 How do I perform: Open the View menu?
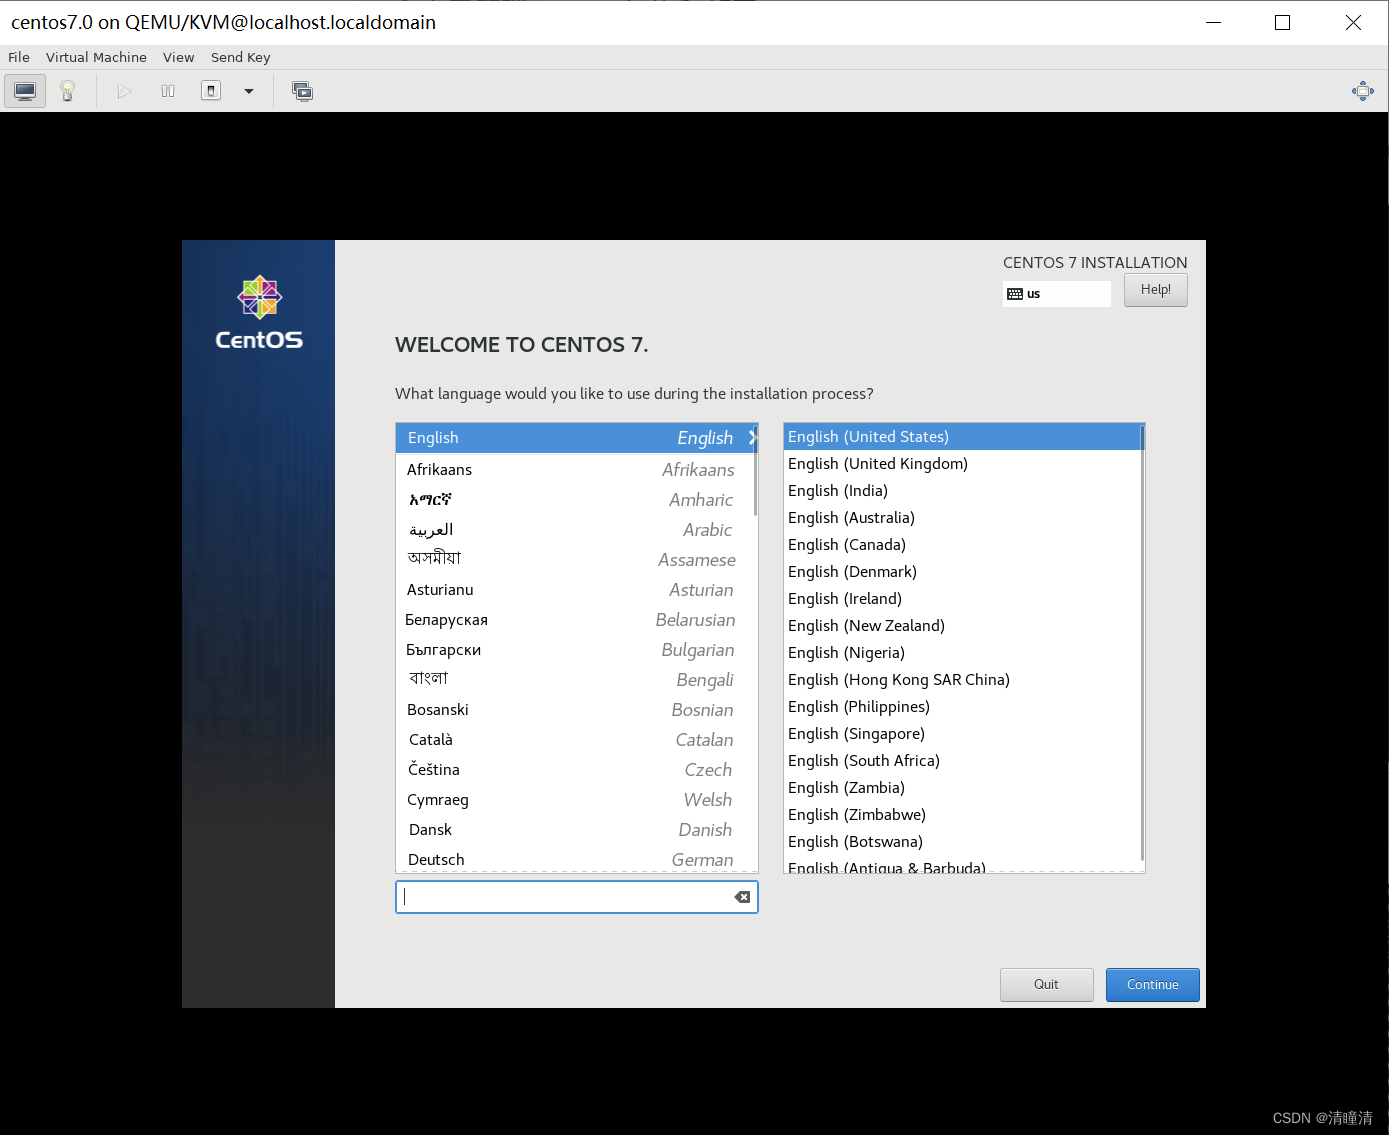tap(179, 57)
